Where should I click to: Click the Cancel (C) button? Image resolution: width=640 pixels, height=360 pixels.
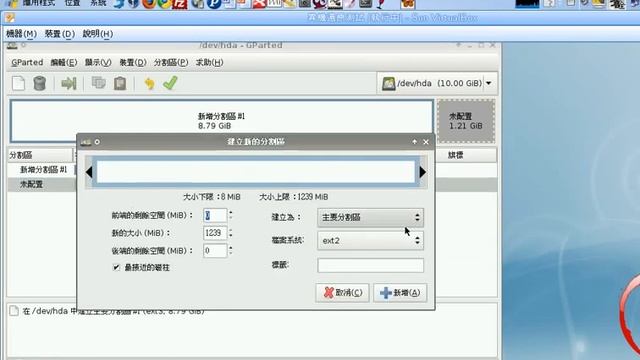click(x=342, y=293)
